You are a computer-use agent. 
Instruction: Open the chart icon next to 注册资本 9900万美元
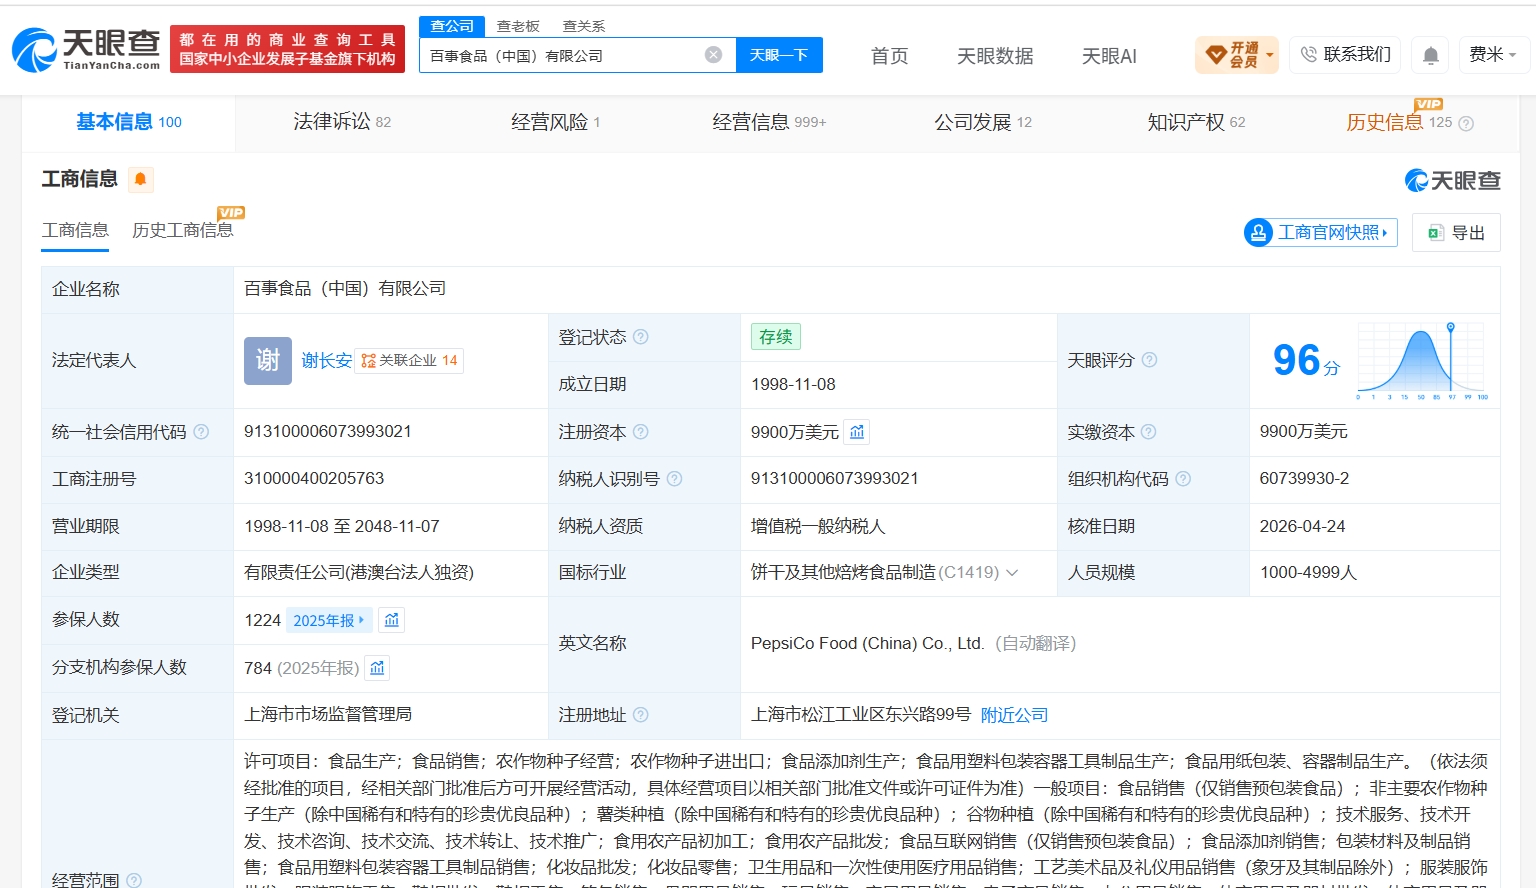857,432
